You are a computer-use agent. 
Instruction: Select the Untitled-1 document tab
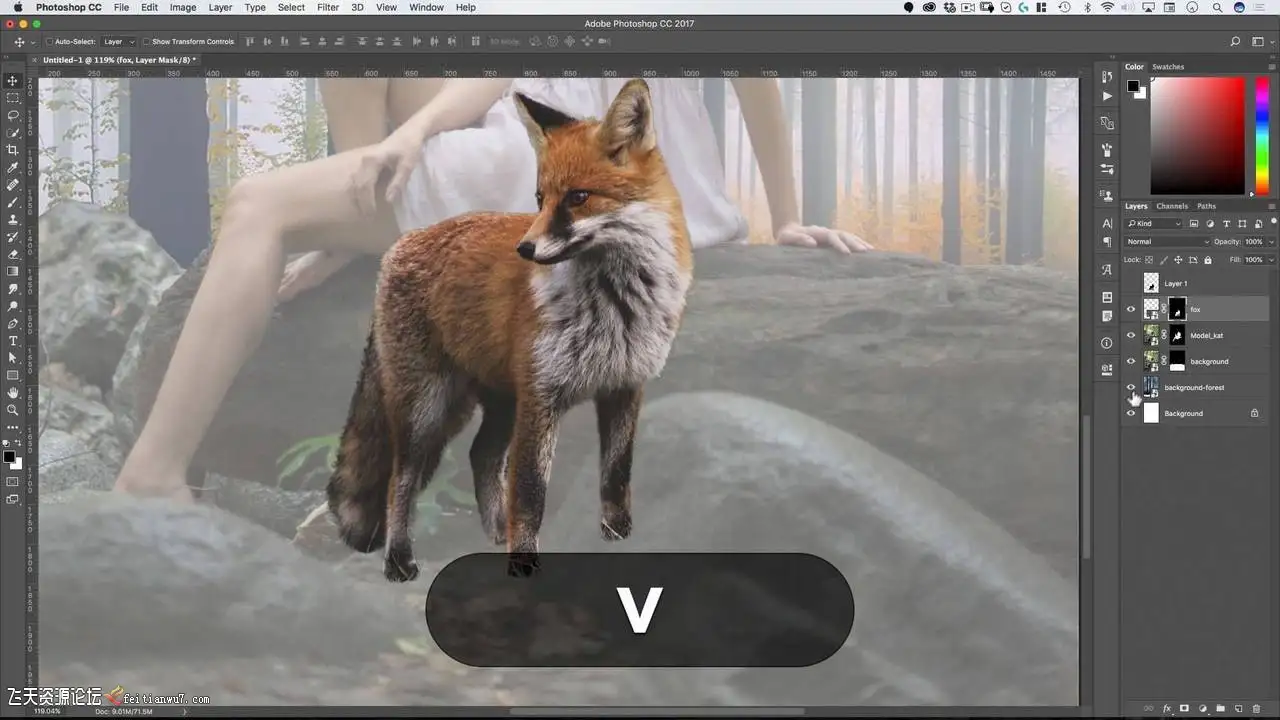click(x=118, y=60)
